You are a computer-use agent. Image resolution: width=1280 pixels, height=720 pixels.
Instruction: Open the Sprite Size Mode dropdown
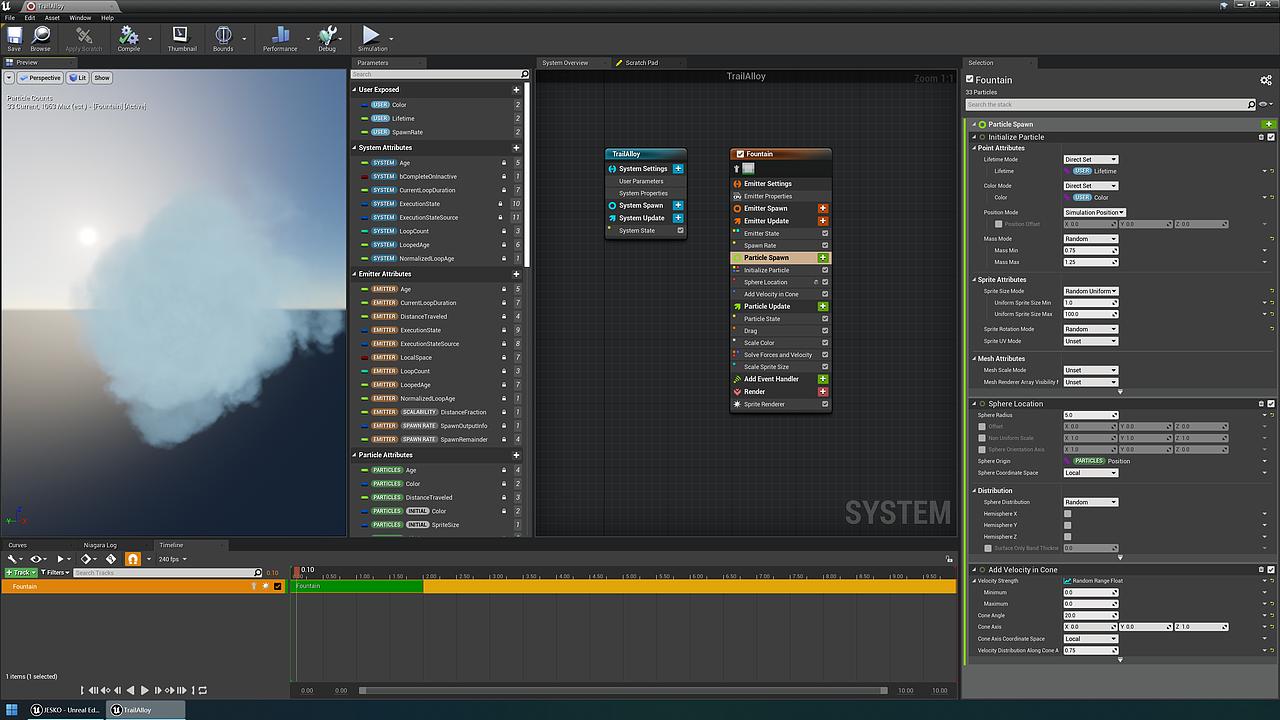tap(1090, 291)
